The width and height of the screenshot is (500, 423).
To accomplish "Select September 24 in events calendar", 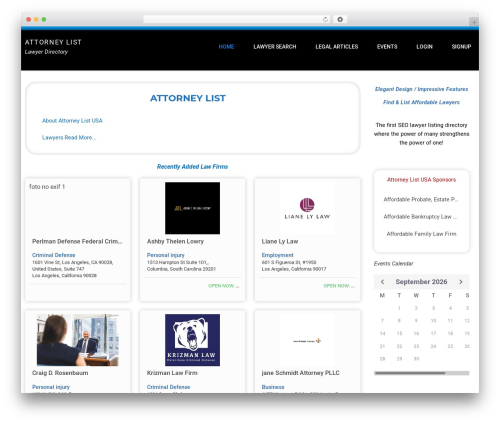I will 433,346.
